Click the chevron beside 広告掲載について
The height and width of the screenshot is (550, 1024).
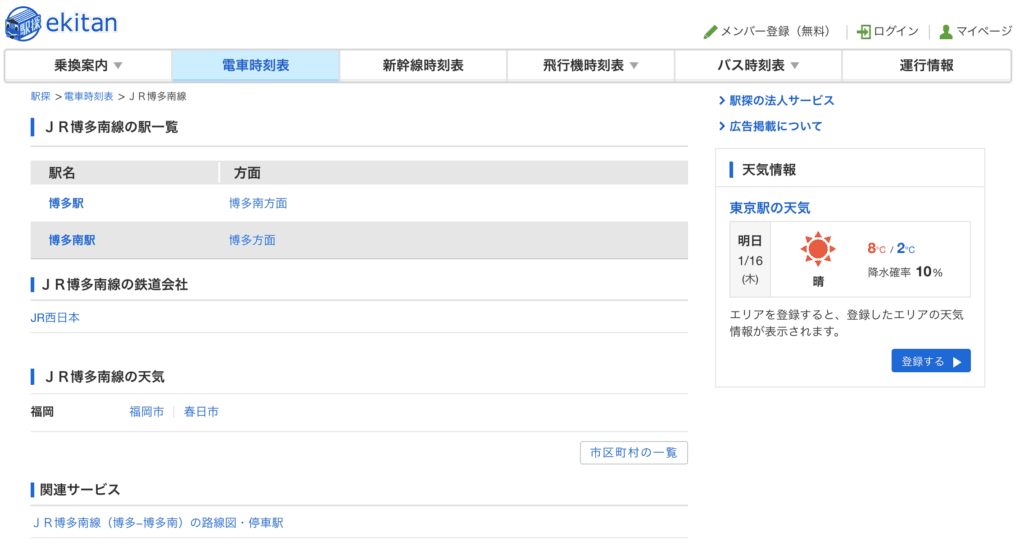tap(722, 127)
